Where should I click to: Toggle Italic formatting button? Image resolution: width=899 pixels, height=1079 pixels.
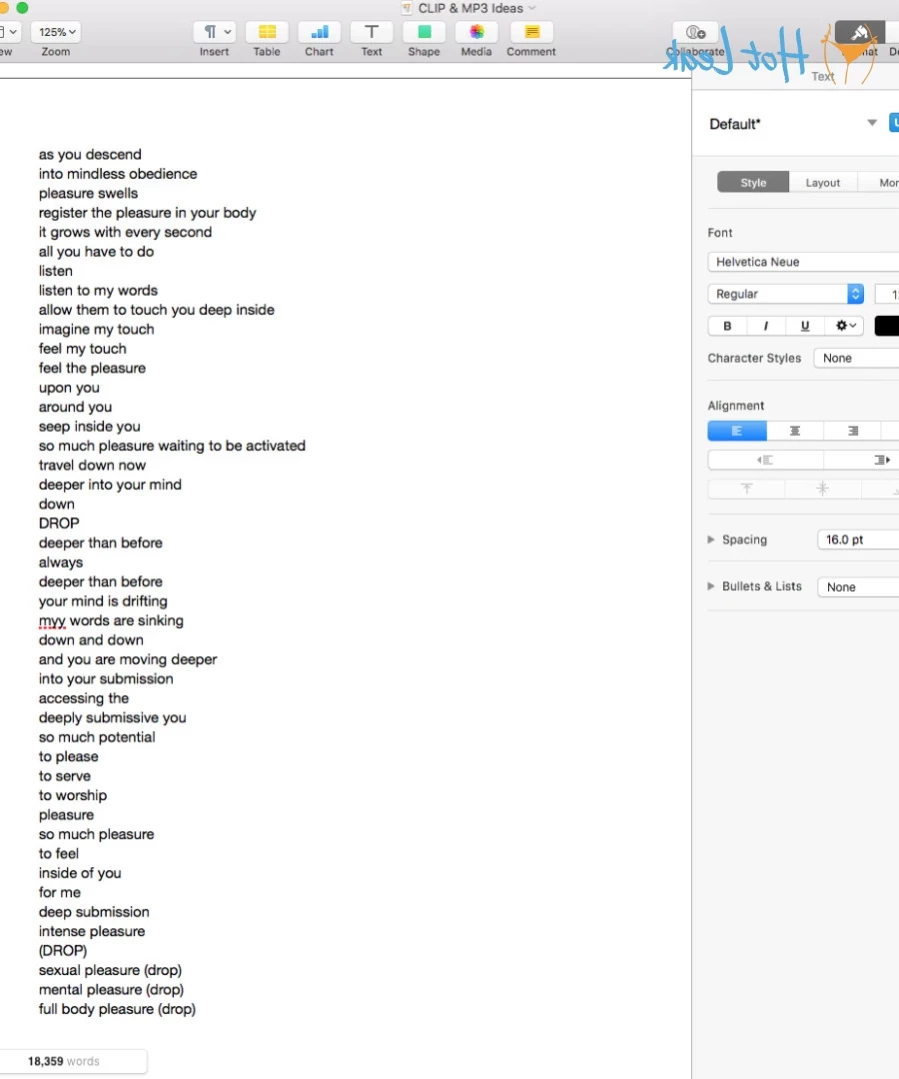[765, 326]
